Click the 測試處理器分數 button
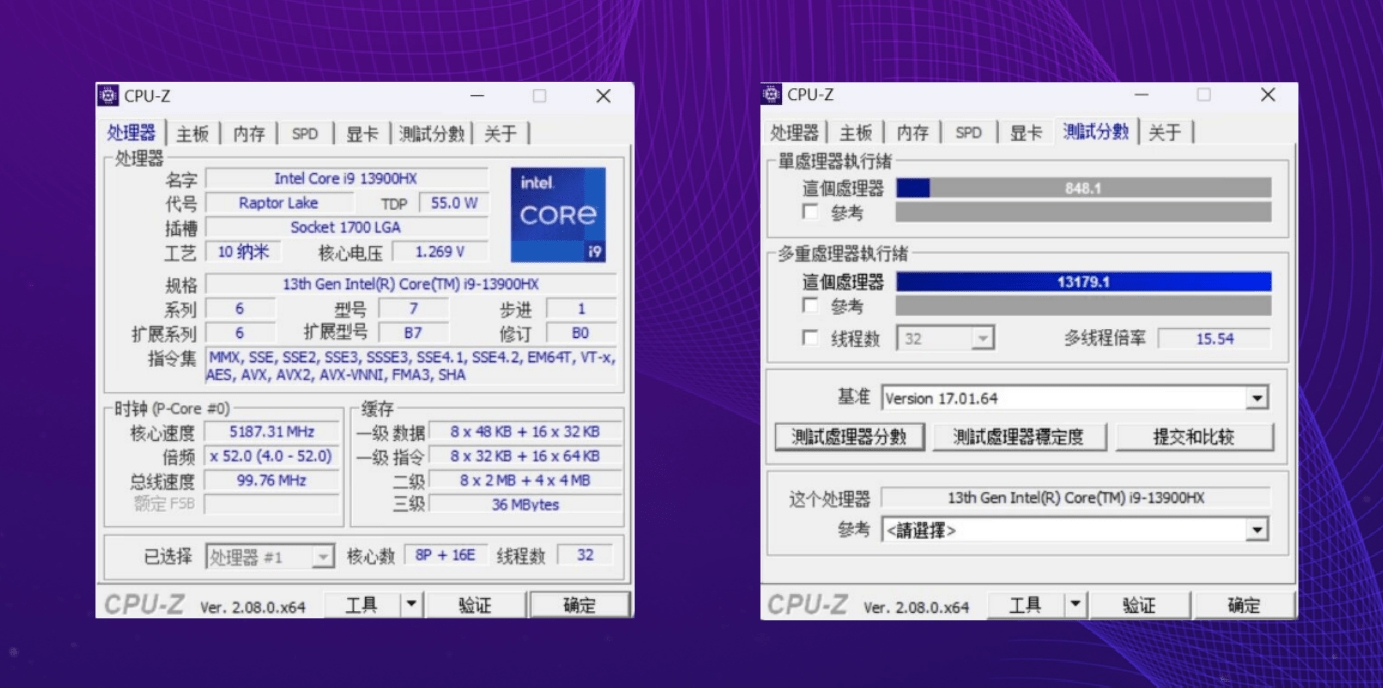 [x=849, y=437]
